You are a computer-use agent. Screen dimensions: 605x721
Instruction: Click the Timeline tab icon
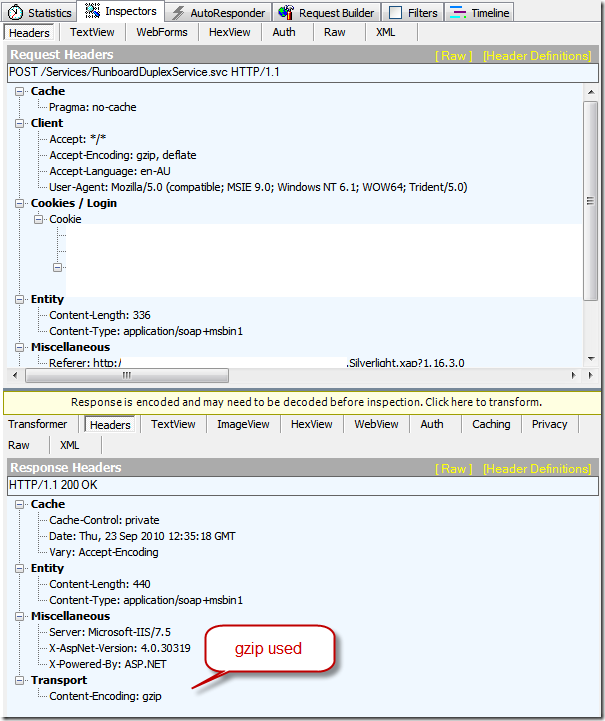[x=457, y=13]
